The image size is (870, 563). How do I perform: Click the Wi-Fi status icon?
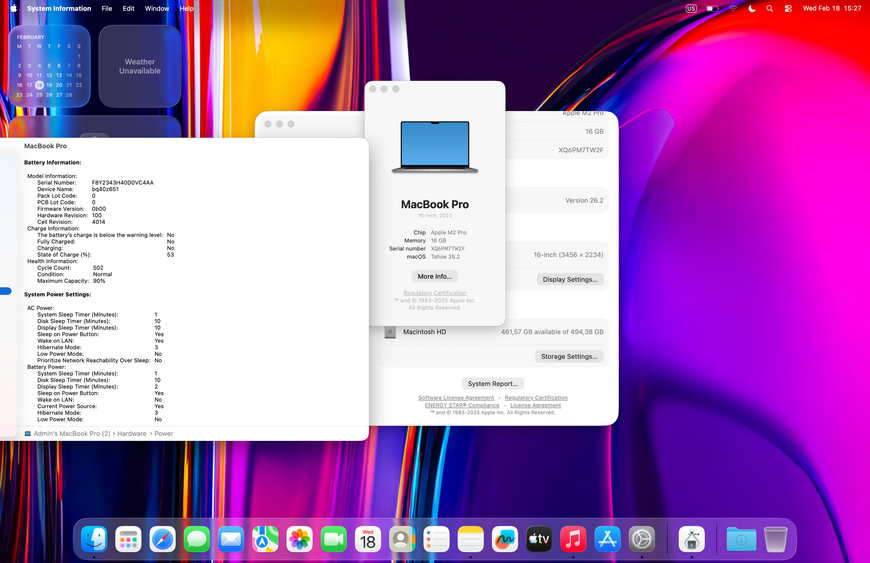(733, 8)
